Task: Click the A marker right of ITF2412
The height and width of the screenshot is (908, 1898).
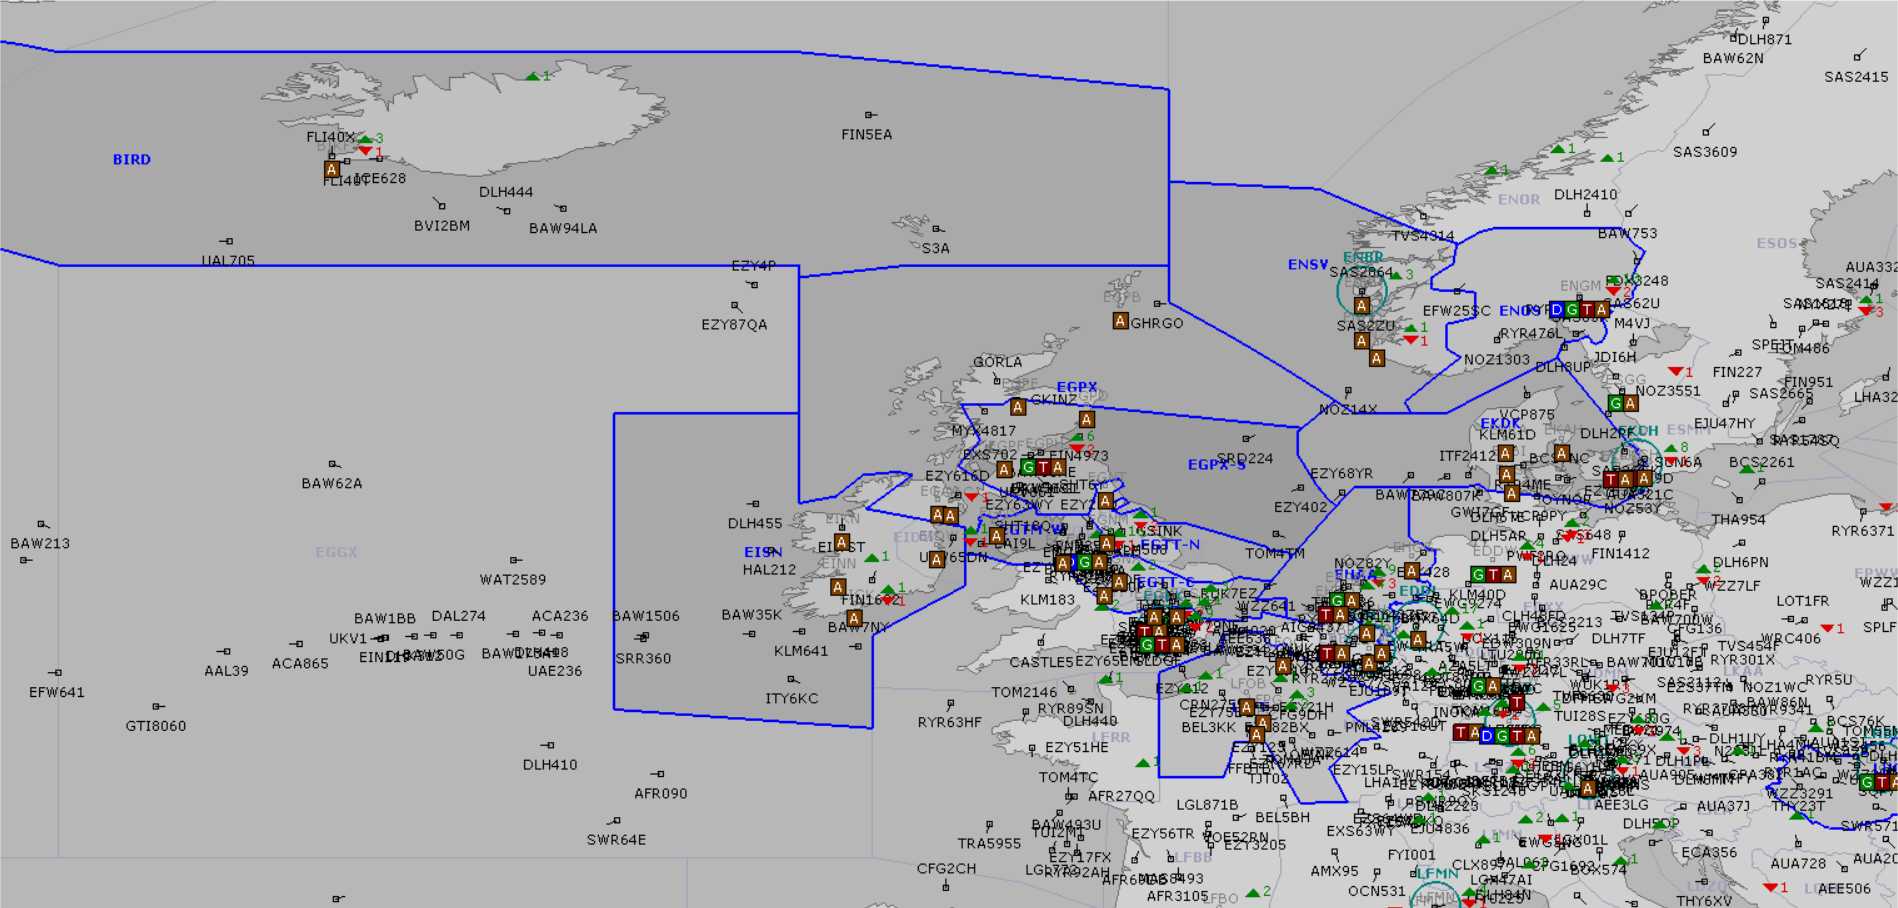Action: [1506, 453]
